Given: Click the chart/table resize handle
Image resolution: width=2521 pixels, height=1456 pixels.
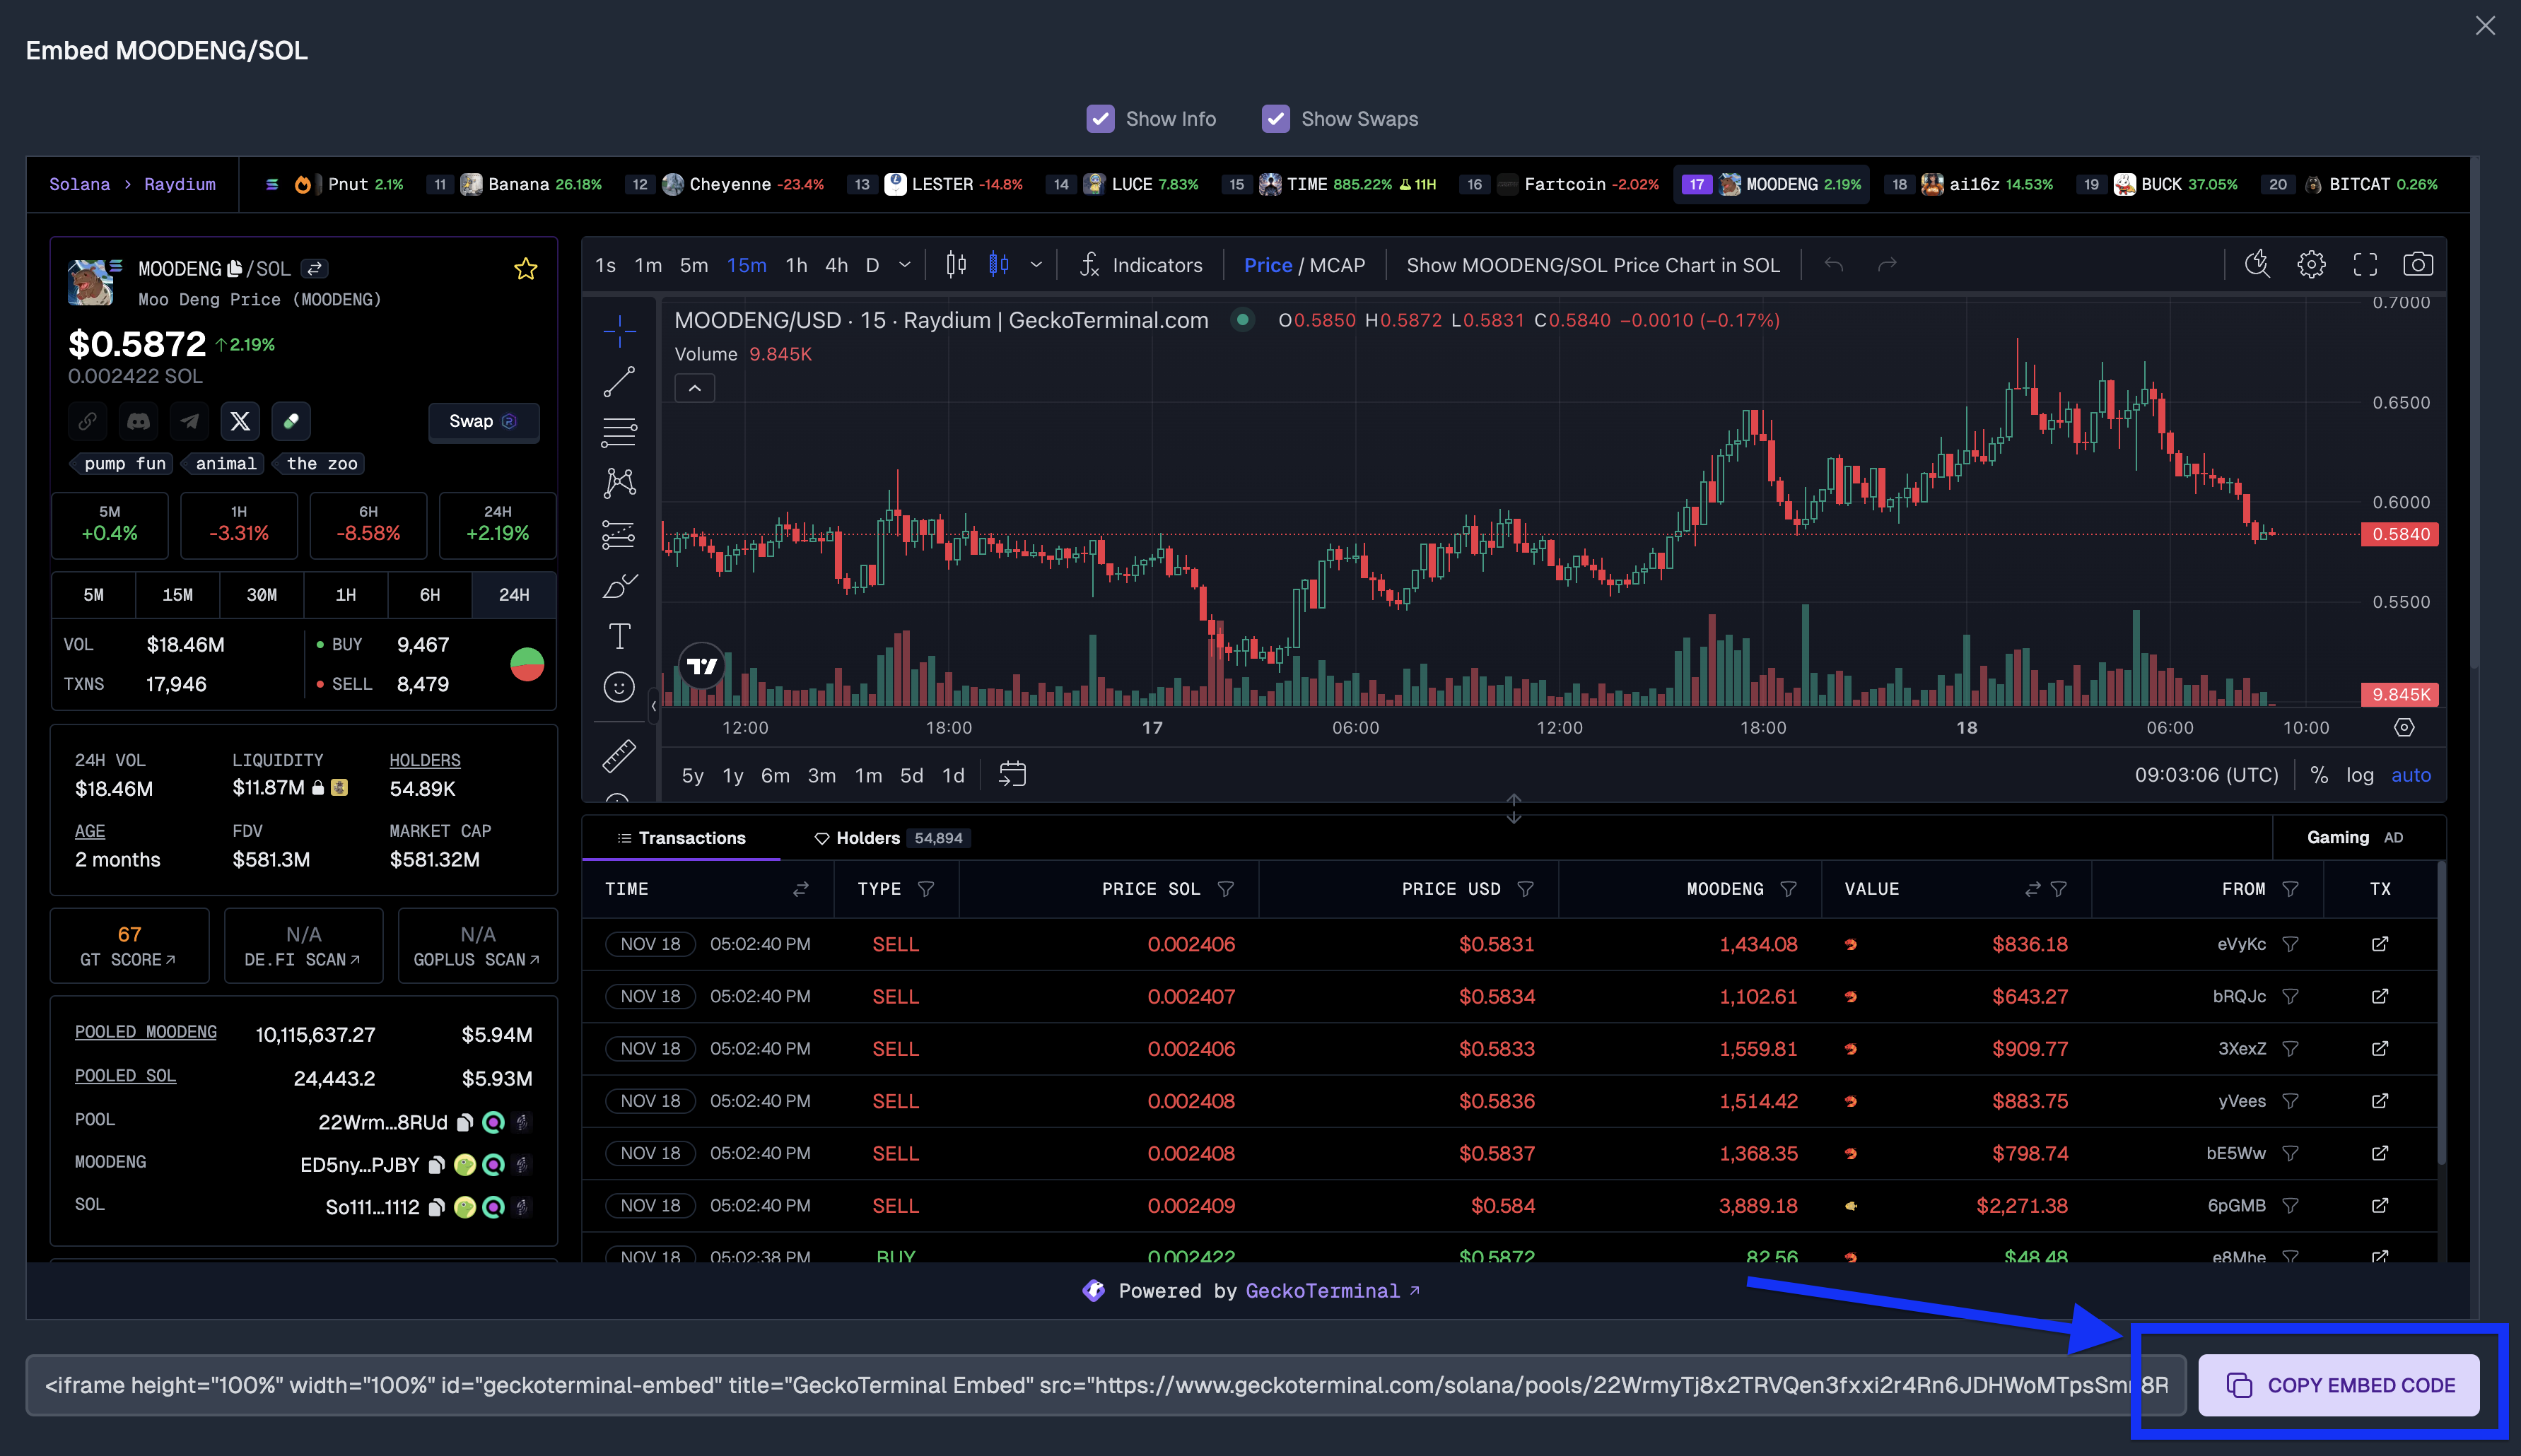Looking at the screenshot, I should coord(1514,808).
